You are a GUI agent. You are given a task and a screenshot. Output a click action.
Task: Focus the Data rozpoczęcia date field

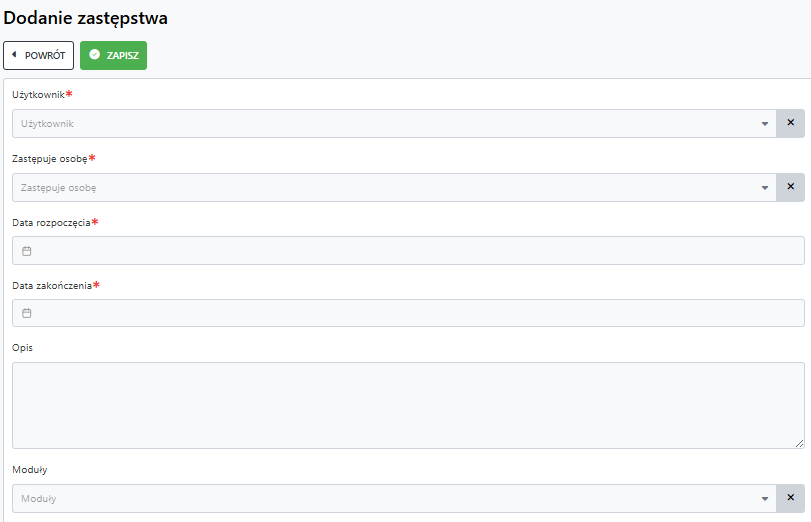[x=408, y=250]
